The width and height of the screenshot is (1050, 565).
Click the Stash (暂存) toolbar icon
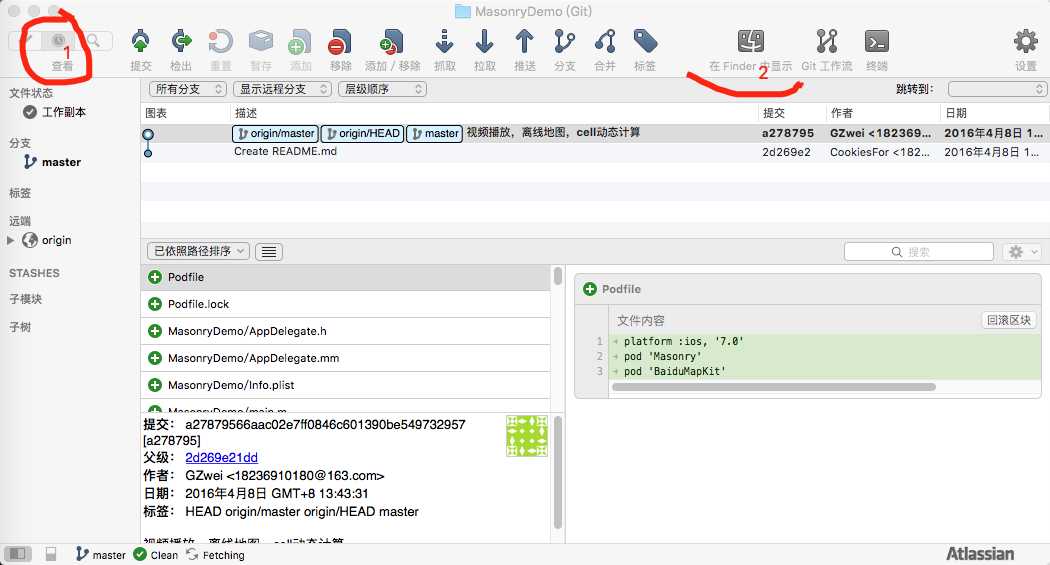point(261,42)
